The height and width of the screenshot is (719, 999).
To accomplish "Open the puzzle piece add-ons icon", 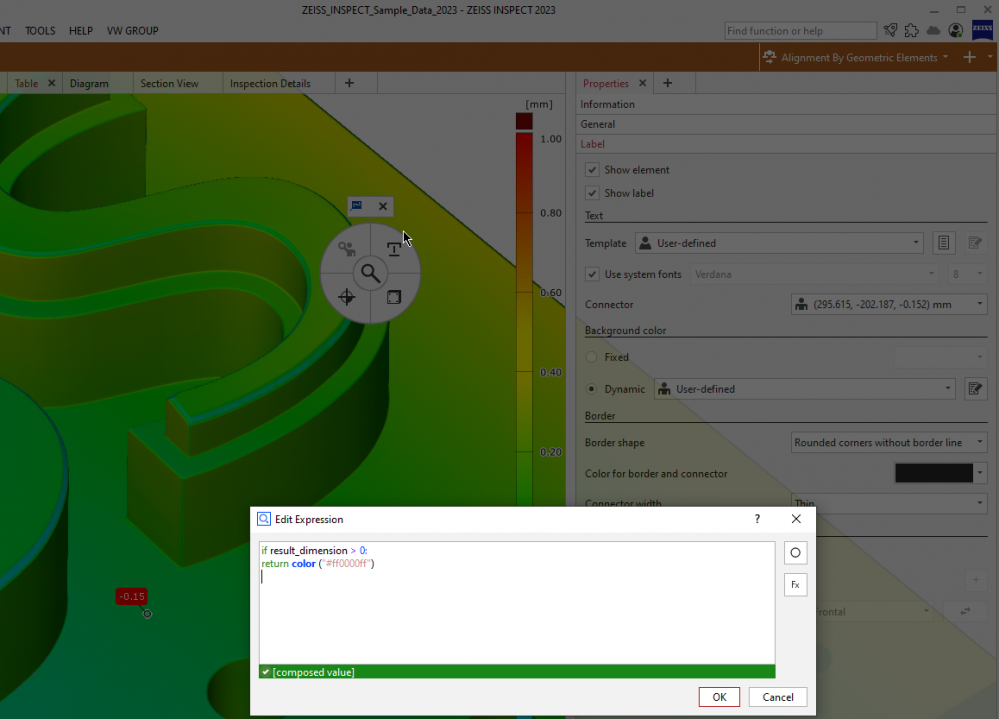I will click(911, 31).
